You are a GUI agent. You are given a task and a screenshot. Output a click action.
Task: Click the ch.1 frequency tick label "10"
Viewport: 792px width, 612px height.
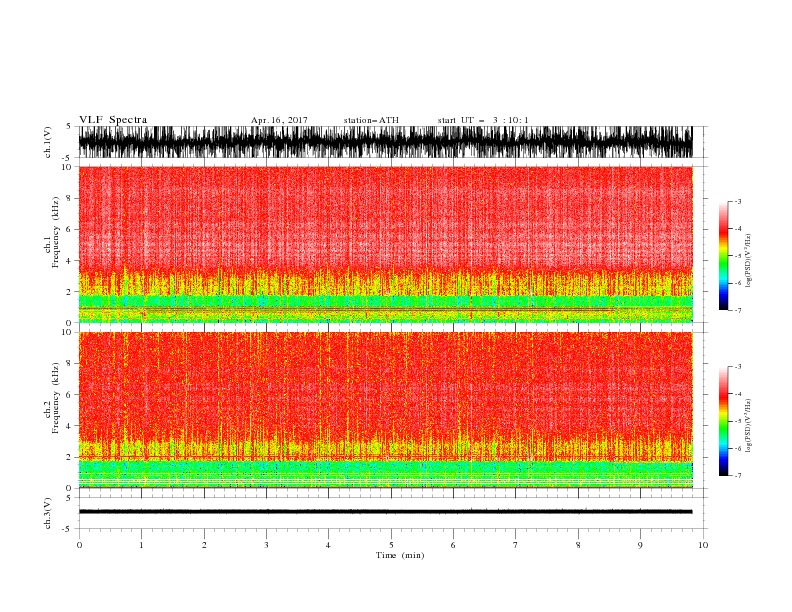(67, 167)
